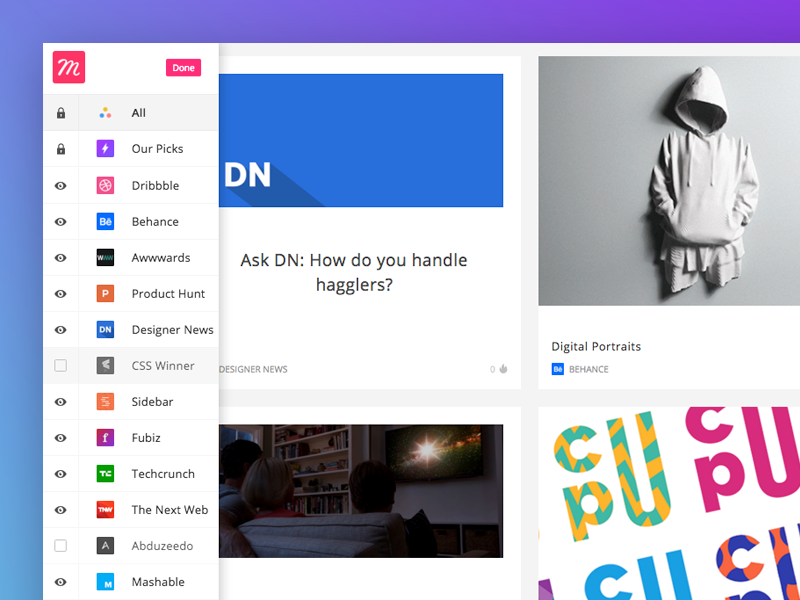The height and width of the screenshot is (600, 800).
Task: Click DESIGNER NEWS source label on card
Action: click(253, 369)
